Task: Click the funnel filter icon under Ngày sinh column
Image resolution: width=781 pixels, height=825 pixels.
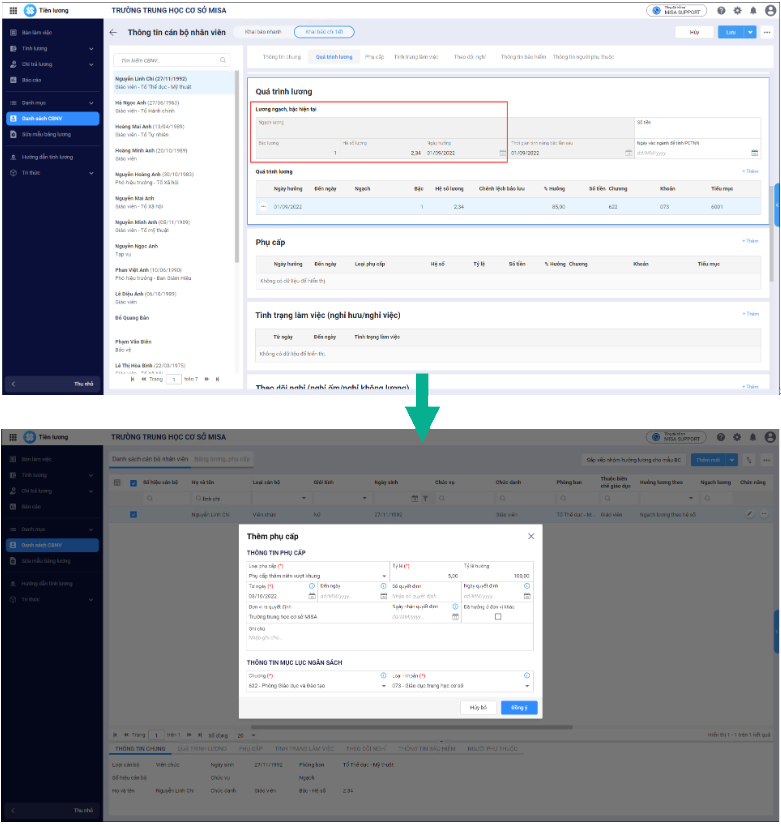Action: [x=425, y=498]
